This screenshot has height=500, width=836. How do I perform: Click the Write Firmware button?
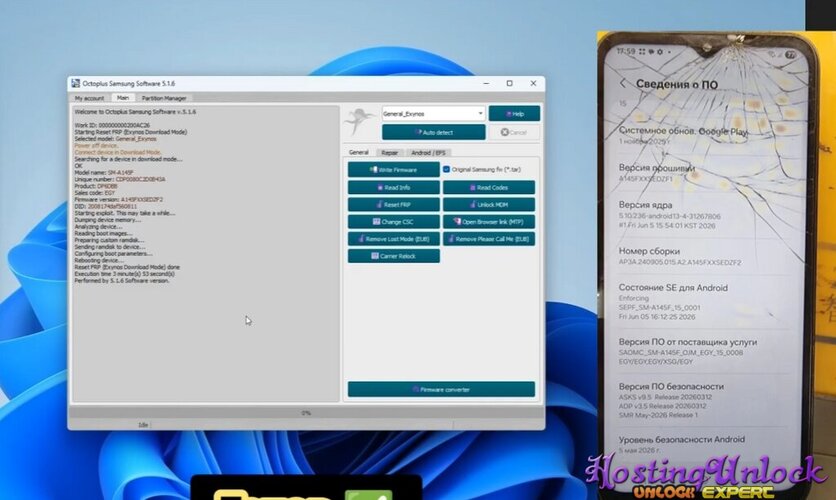(393, 170)
